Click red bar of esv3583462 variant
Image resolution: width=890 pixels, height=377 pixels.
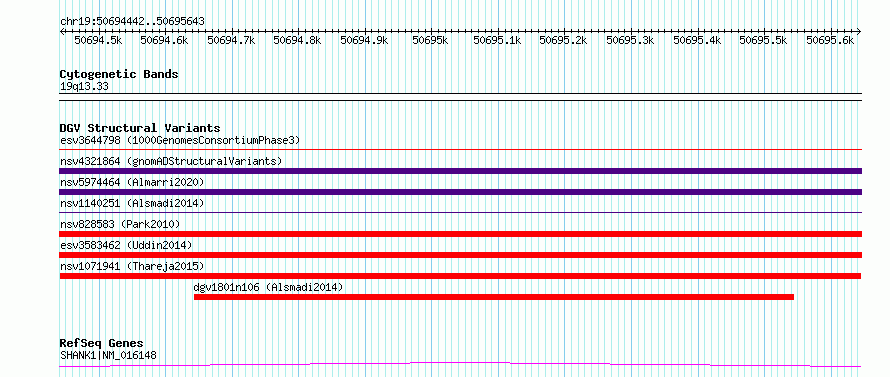click(461, 255)
